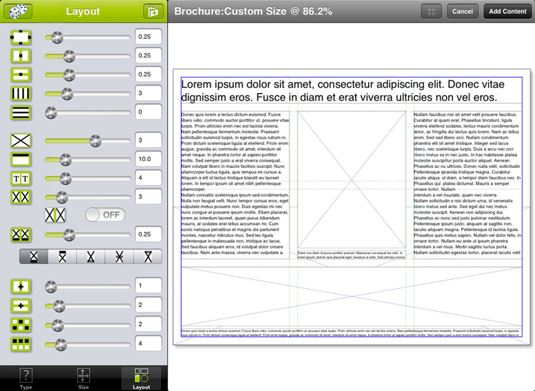Screen dimensions: 535x391
Task: Select the middle caption position segment option
Action: click(91, 257)
